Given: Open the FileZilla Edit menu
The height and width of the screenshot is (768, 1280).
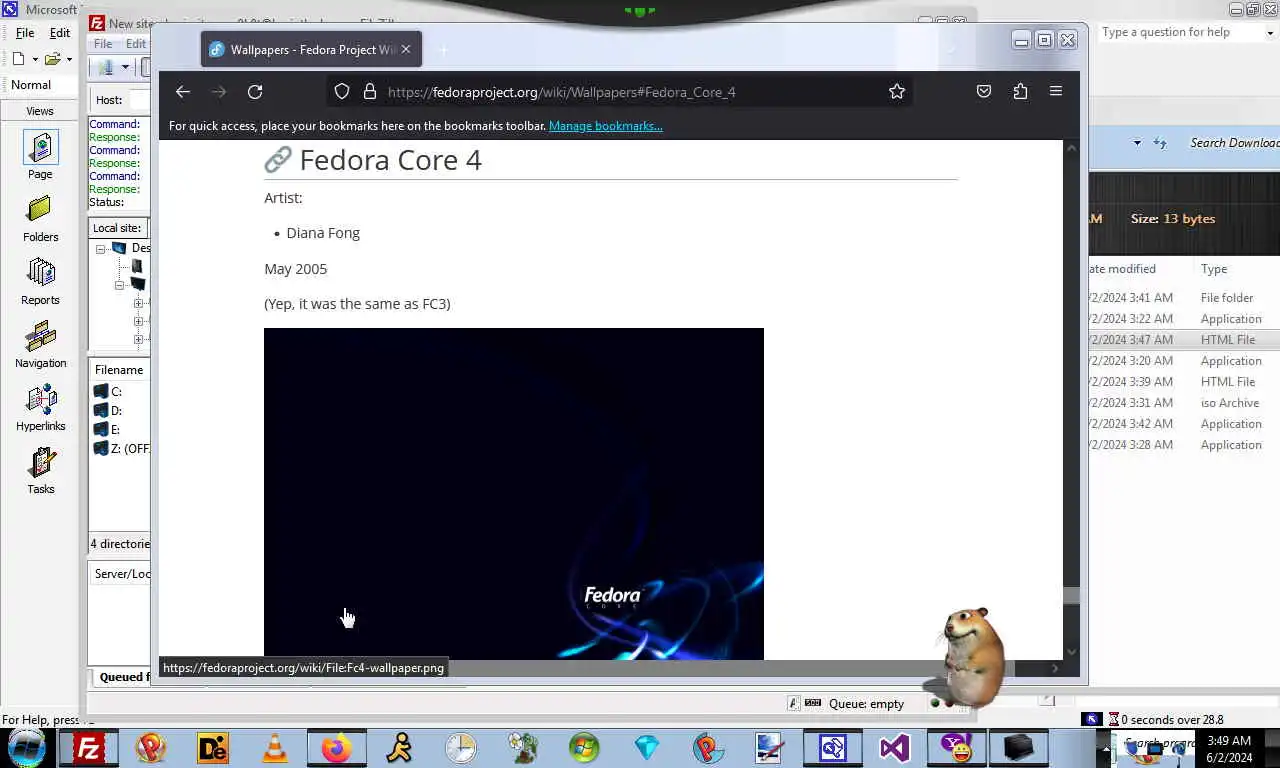Looking at the screenshot, I should [x=136, y=44].
